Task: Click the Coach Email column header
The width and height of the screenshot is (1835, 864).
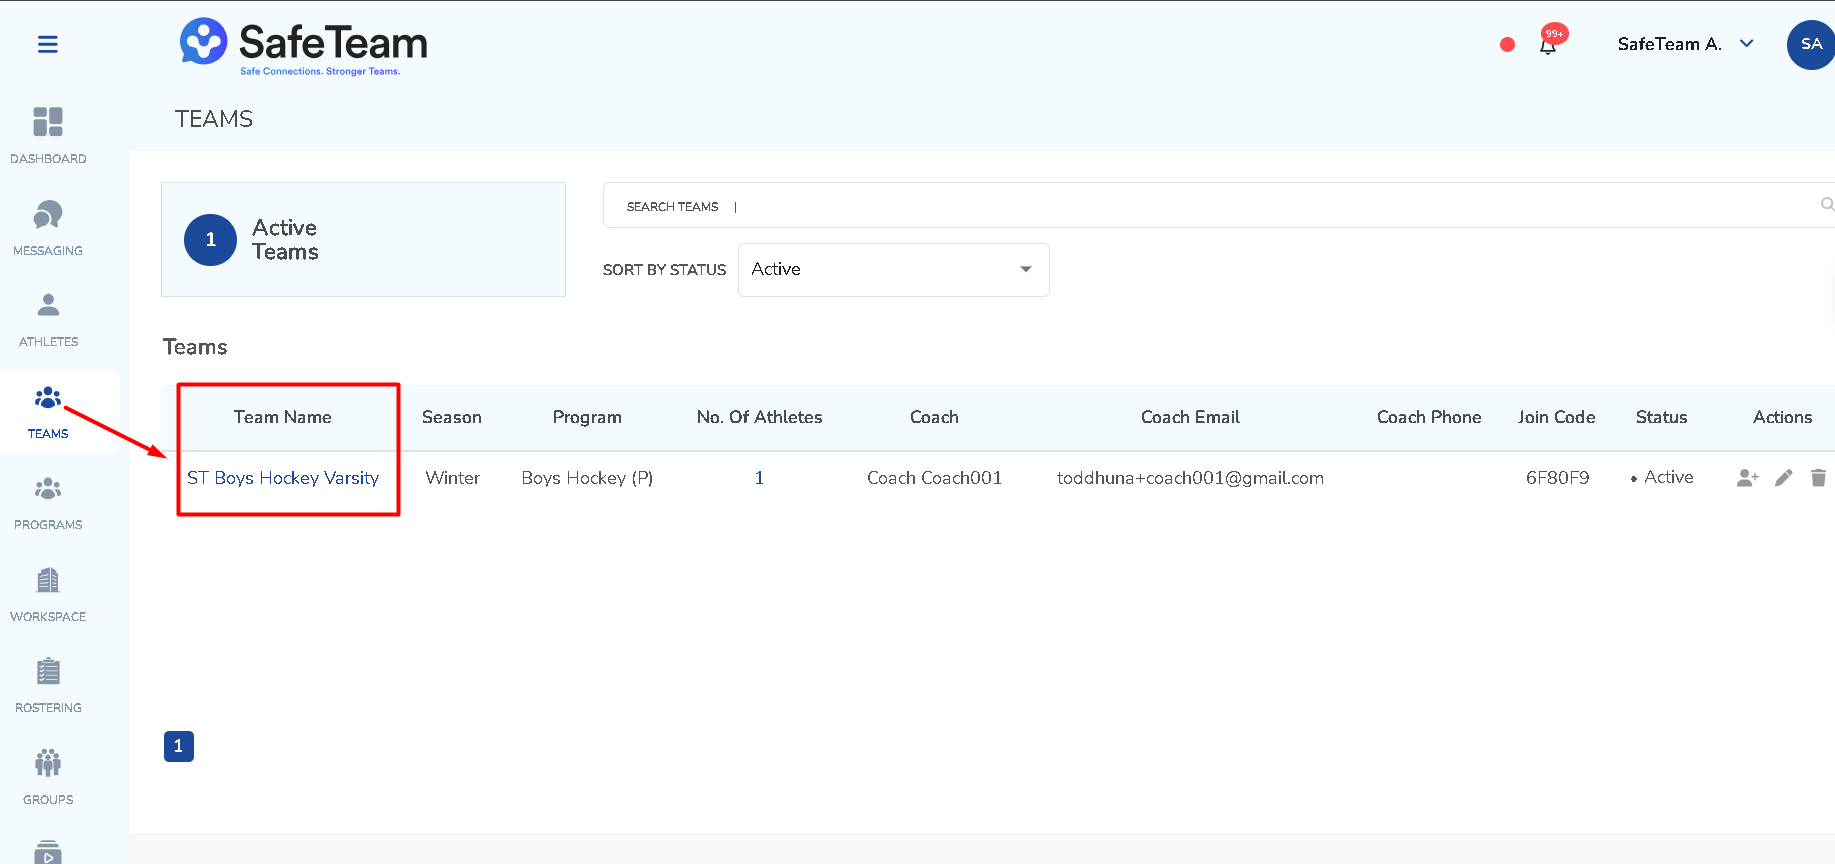Action: tap(1190, 417)
